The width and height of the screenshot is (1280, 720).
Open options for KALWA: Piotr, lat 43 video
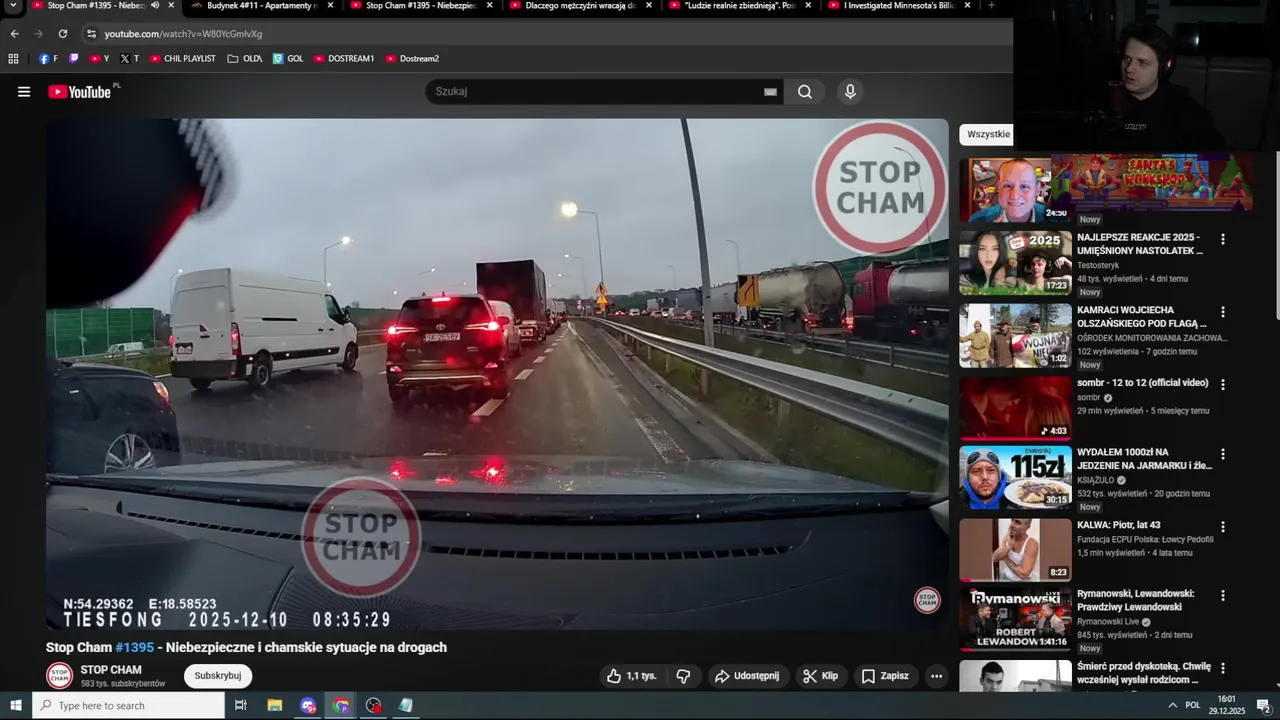[1222, 527]
